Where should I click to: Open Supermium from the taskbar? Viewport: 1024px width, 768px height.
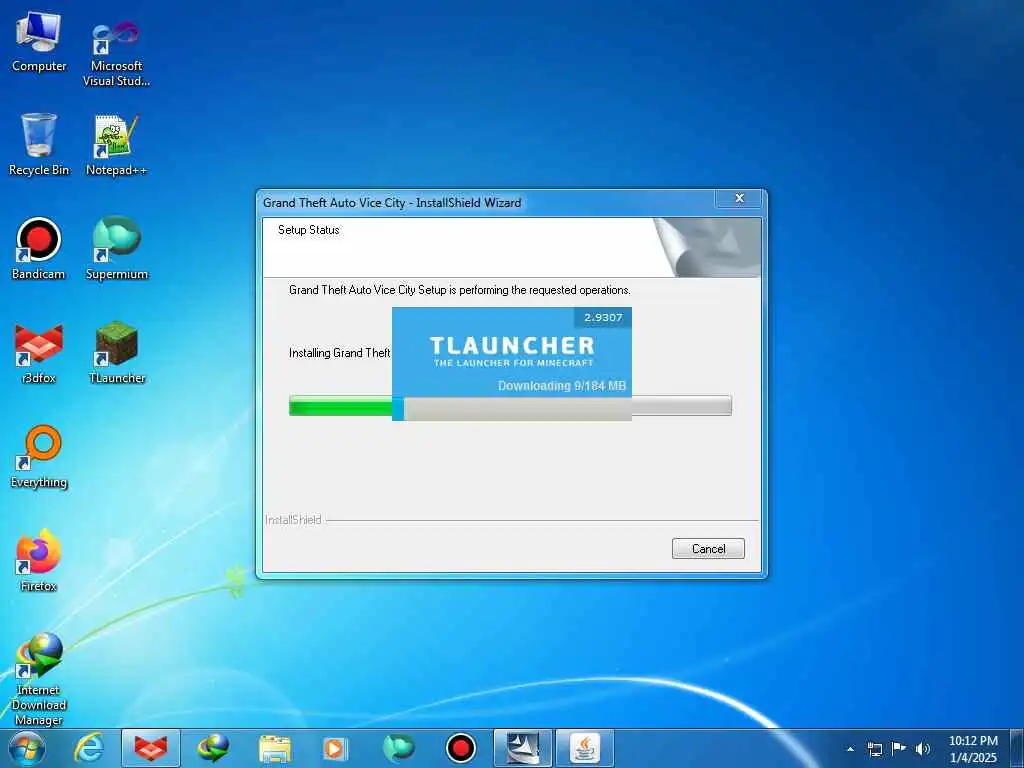pos(398,748)
